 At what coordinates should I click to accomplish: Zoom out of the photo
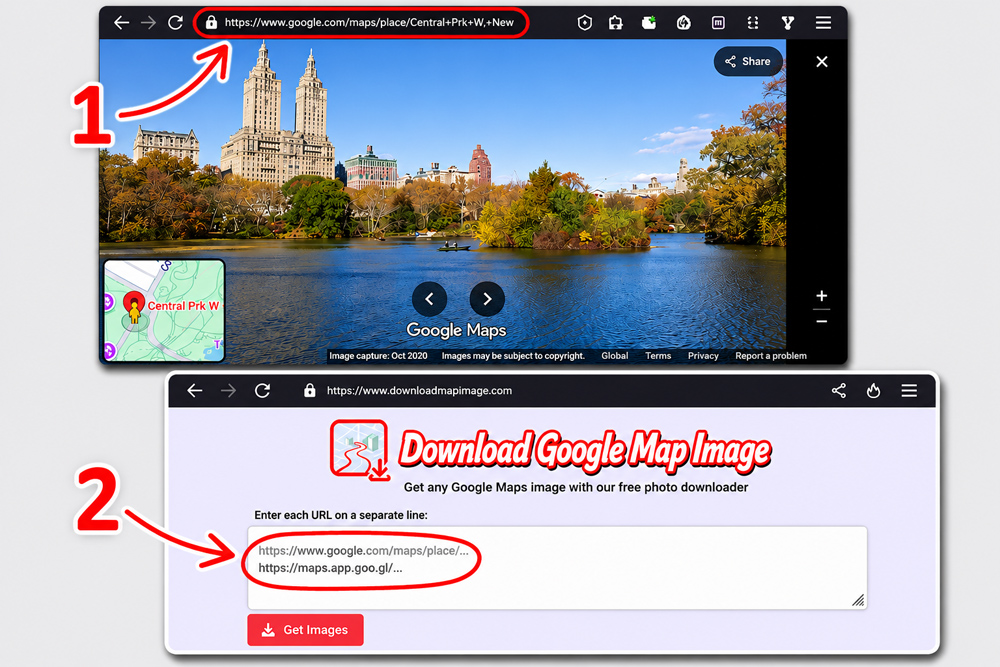click(x=821, y=321)
